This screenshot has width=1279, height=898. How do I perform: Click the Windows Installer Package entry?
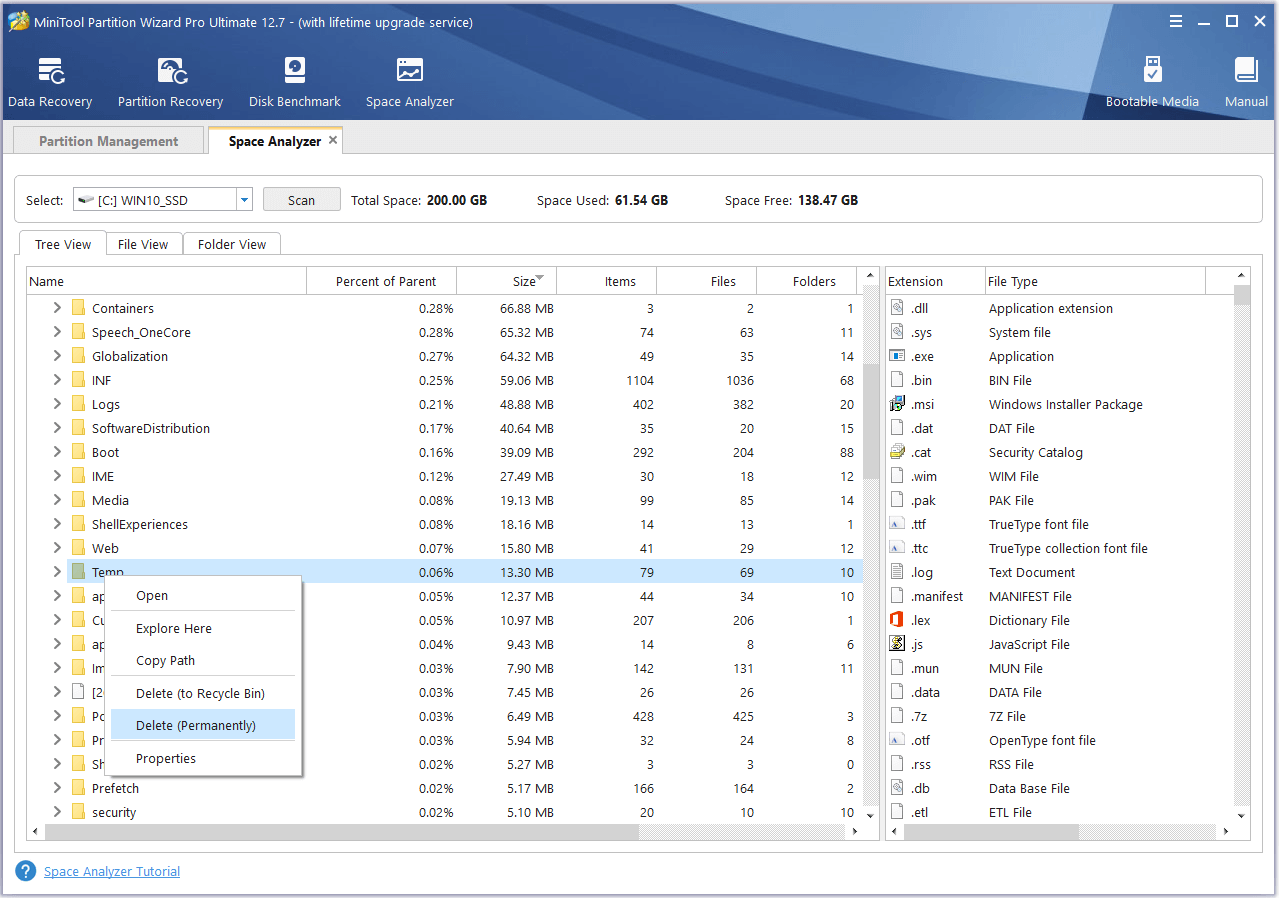click(x=1066, y=405)
